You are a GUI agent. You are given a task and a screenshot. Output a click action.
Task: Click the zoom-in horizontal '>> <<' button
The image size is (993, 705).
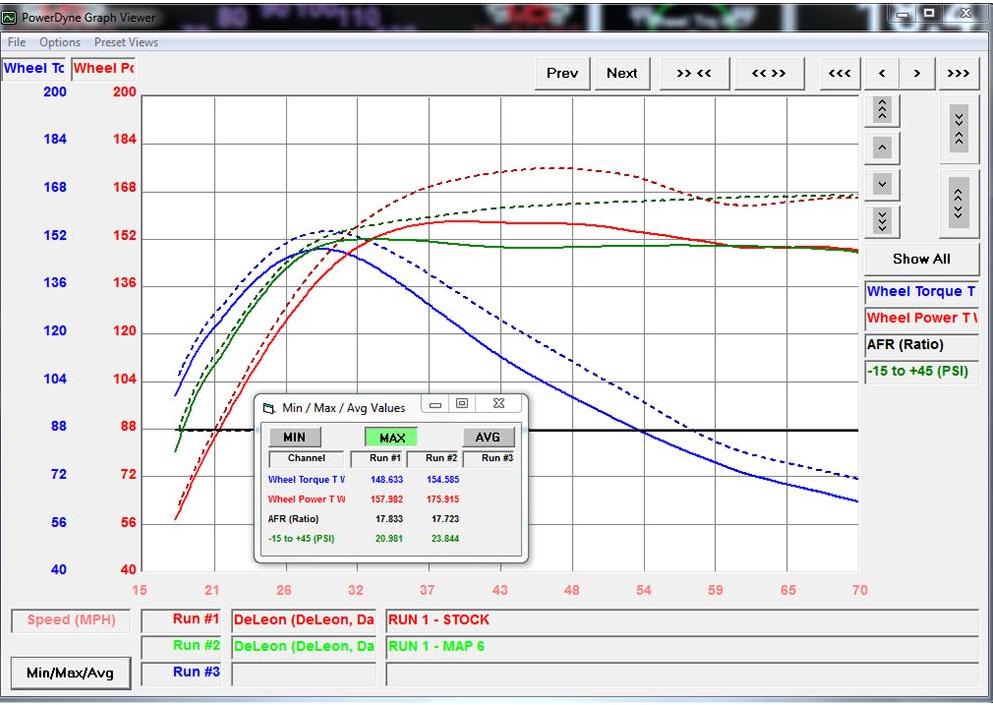(694, 73)
